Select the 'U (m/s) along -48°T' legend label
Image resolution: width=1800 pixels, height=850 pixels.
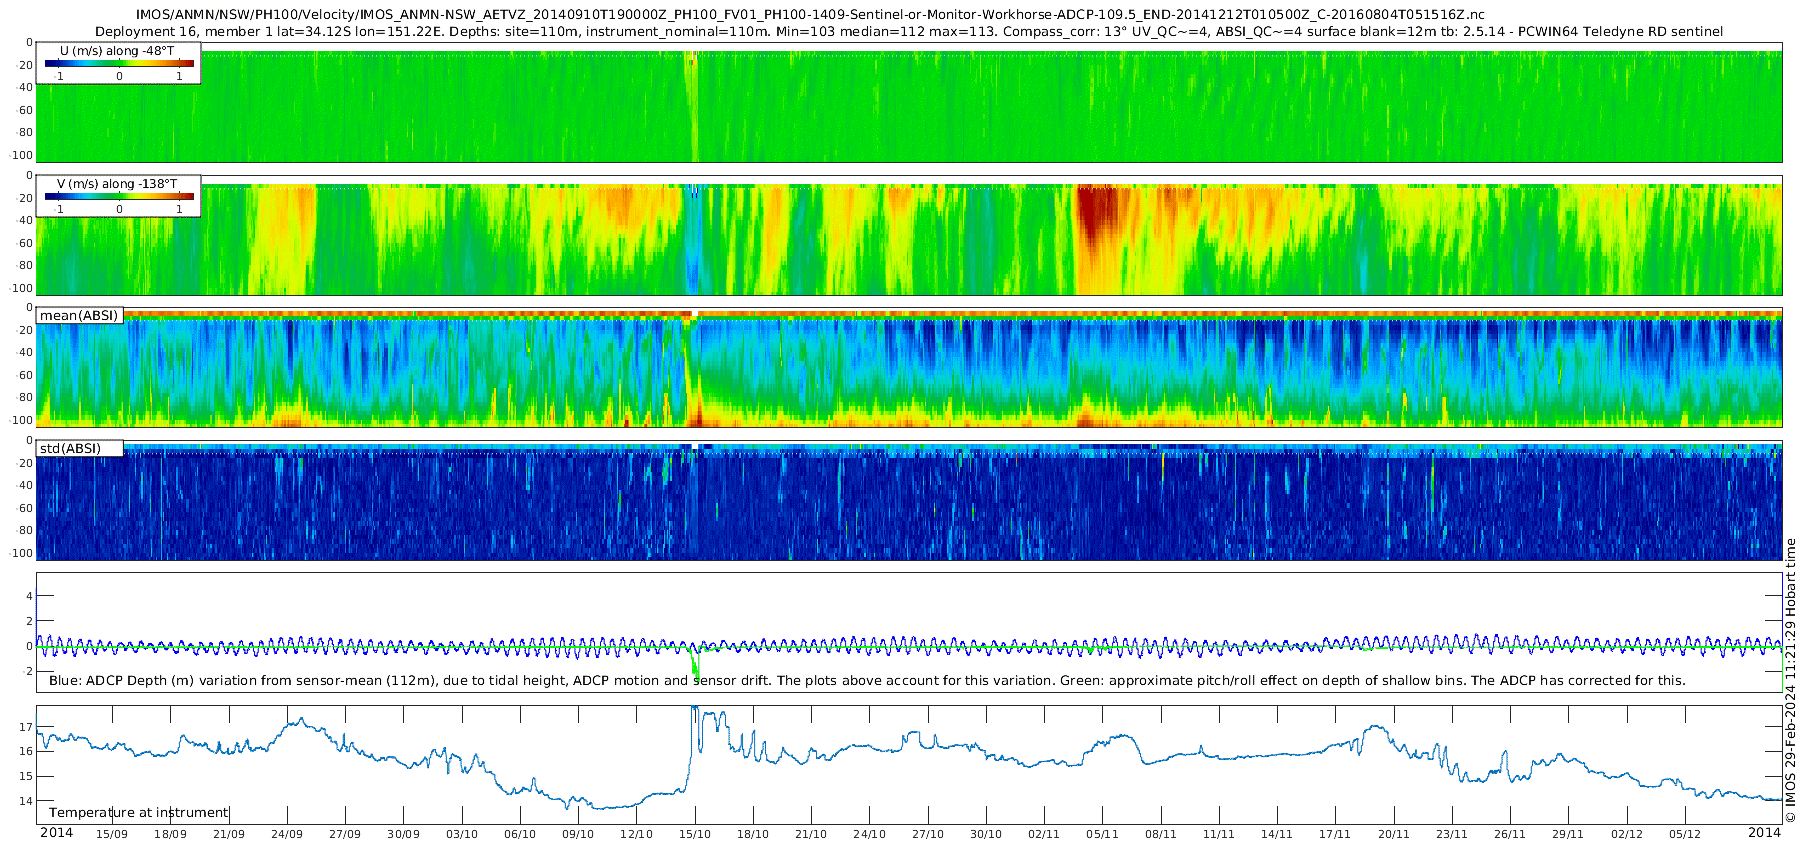[x=117, y=50]
